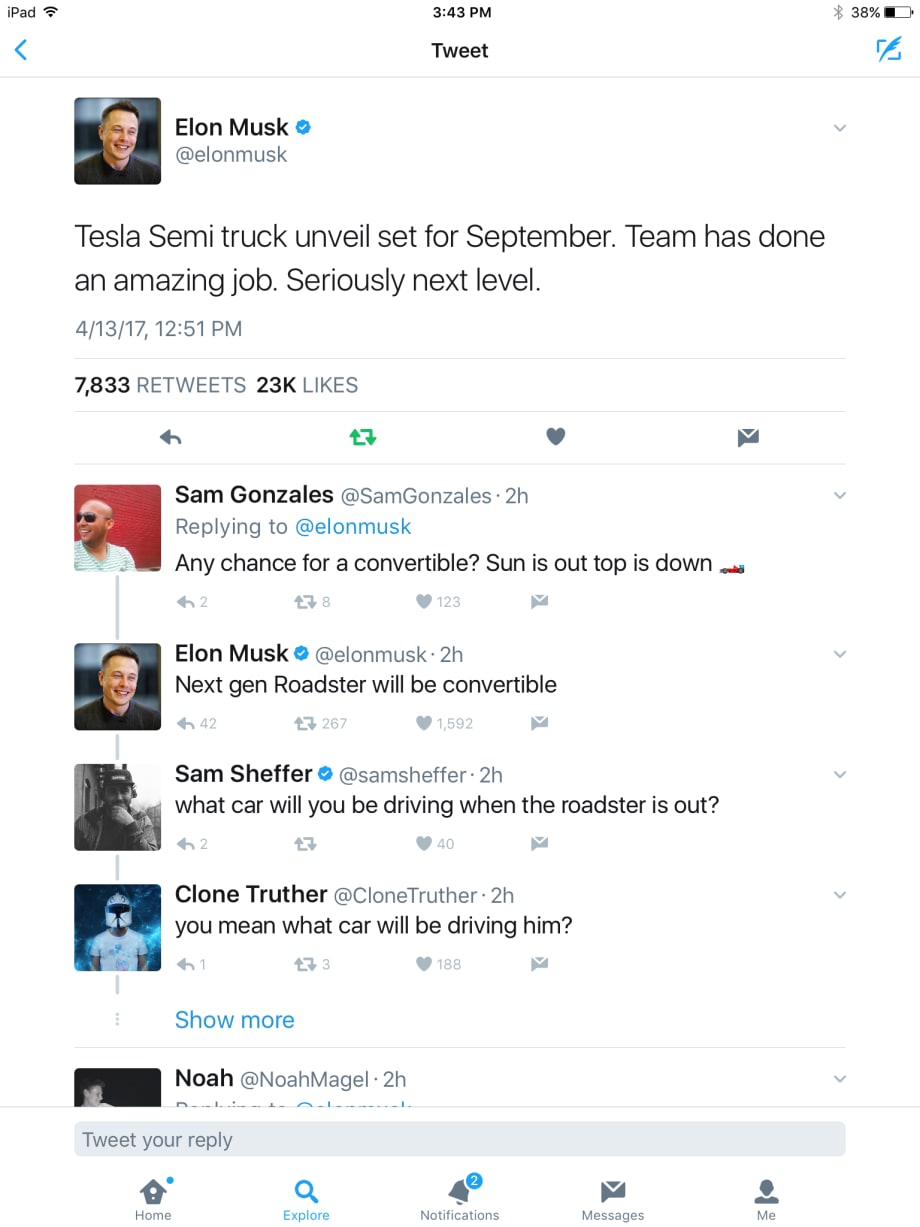Retweet Elon's Next gen Roadster reply
This screenshot has height=1227, width=920.
pos(304,723)
